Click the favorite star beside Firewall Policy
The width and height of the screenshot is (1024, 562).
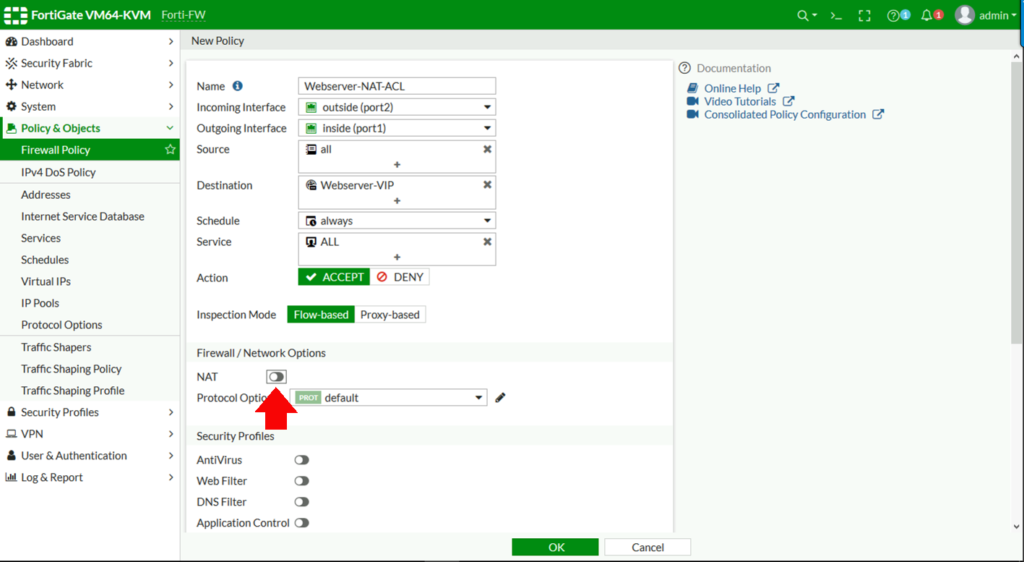170,150
